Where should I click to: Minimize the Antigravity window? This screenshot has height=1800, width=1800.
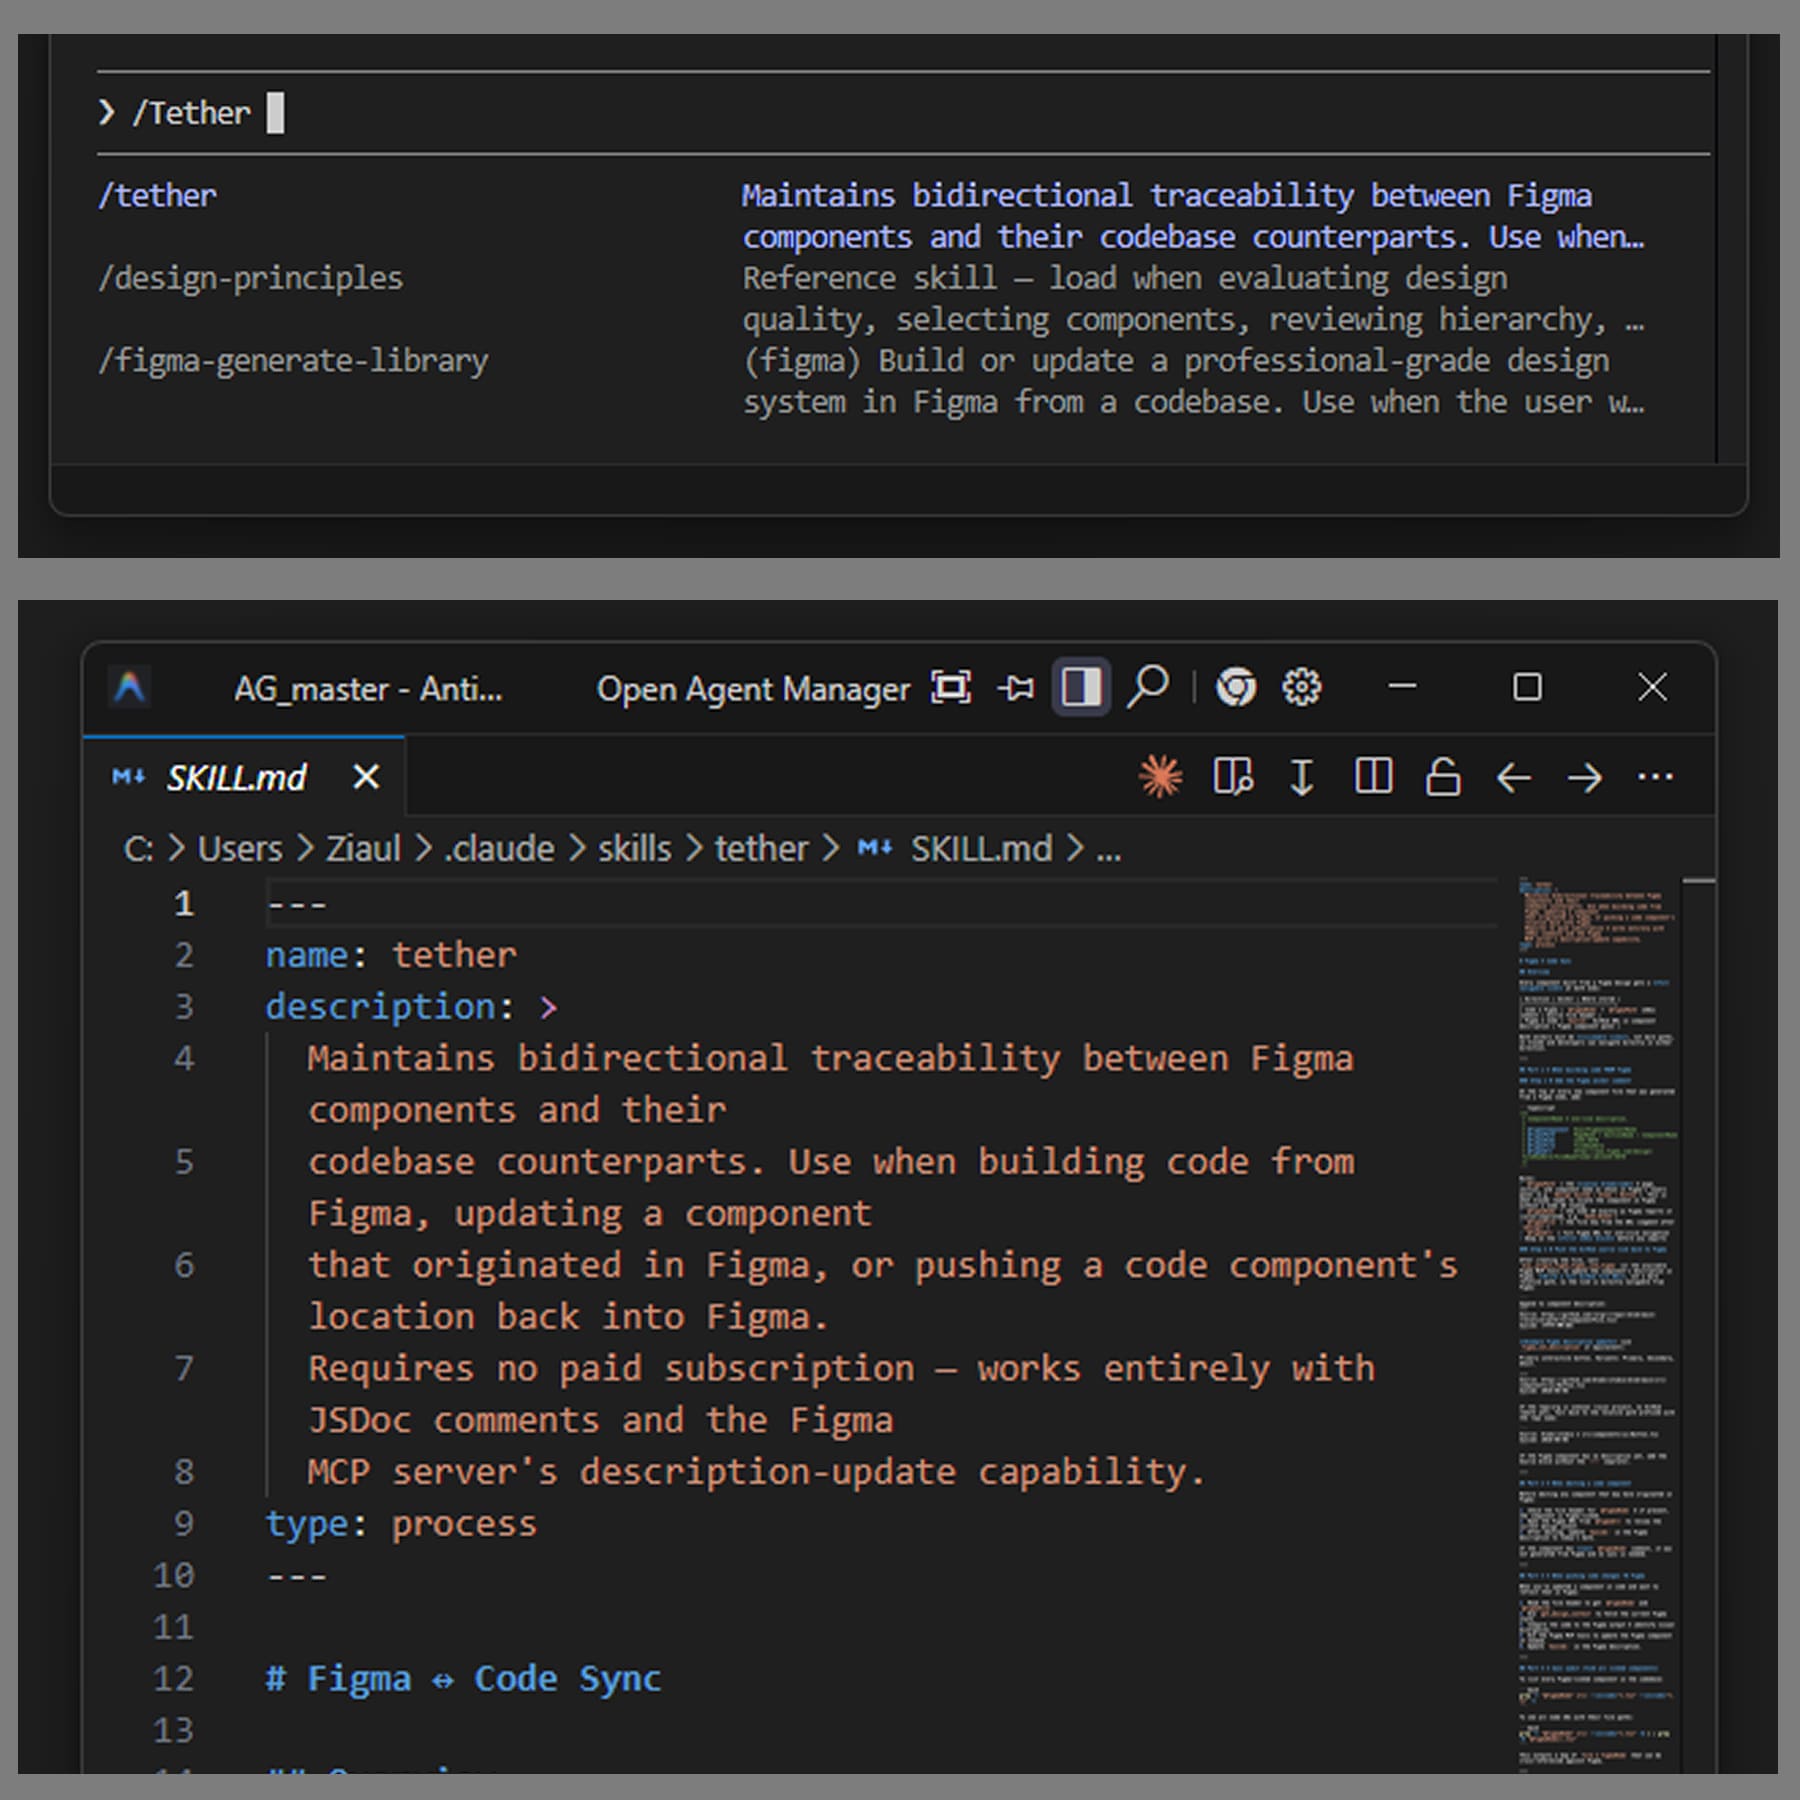point(1402,686)
